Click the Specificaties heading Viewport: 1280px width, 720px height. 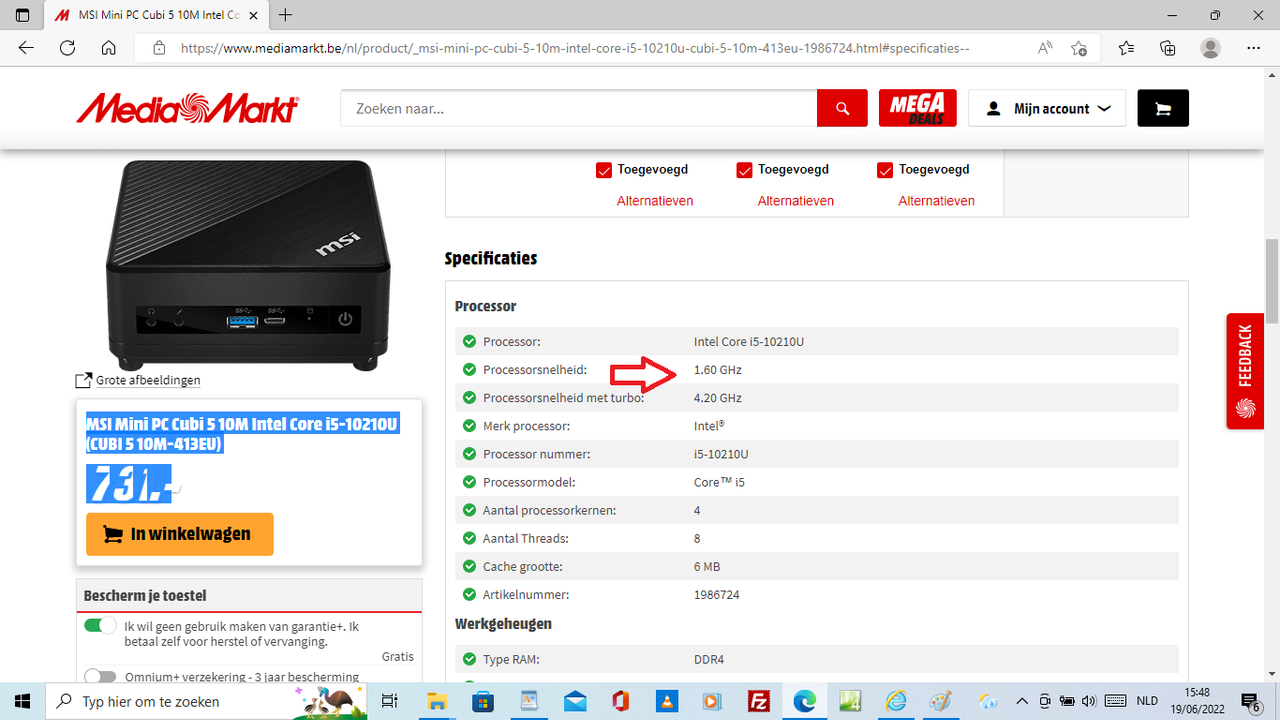coord(491,258)
